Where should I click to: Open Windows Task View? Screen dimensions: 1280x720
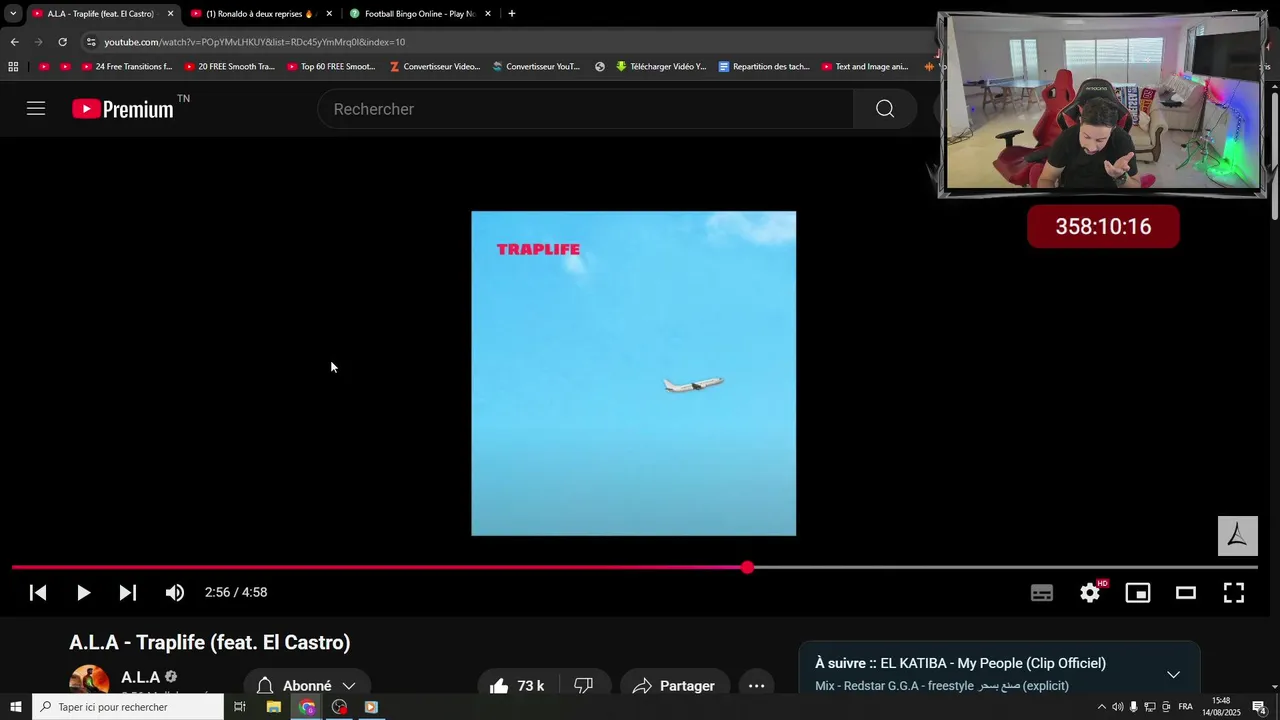coord(240,707)
